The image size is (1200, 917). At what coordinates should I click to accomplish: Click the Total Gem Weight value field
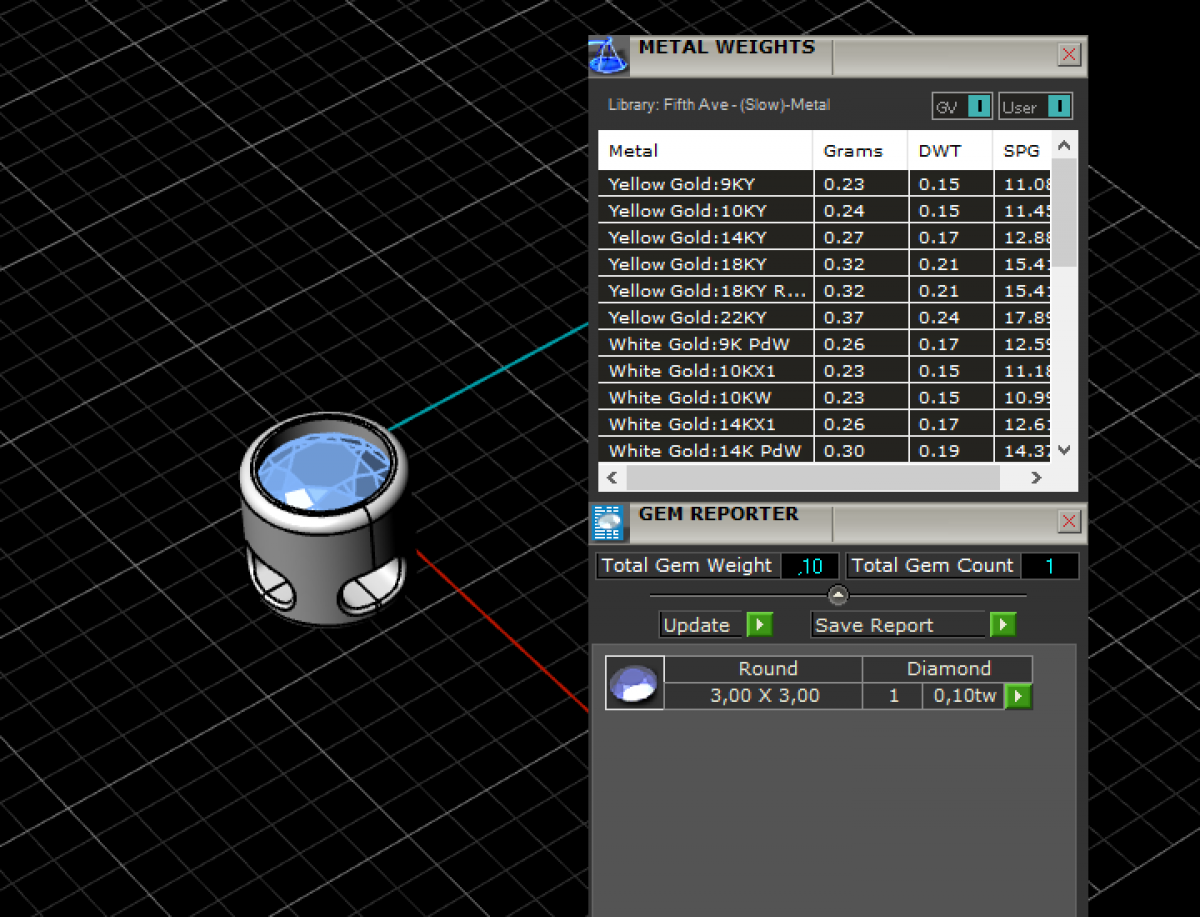coord(810,566)
